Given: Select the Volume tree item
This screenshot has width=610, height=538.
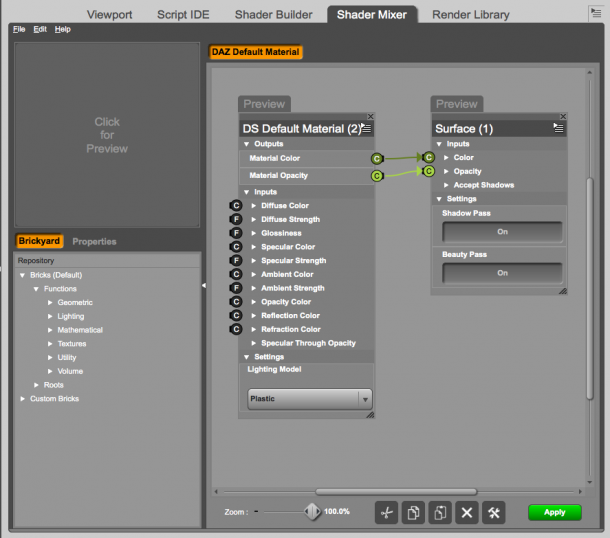Looking at the screenshot, I should pos(70,371).
